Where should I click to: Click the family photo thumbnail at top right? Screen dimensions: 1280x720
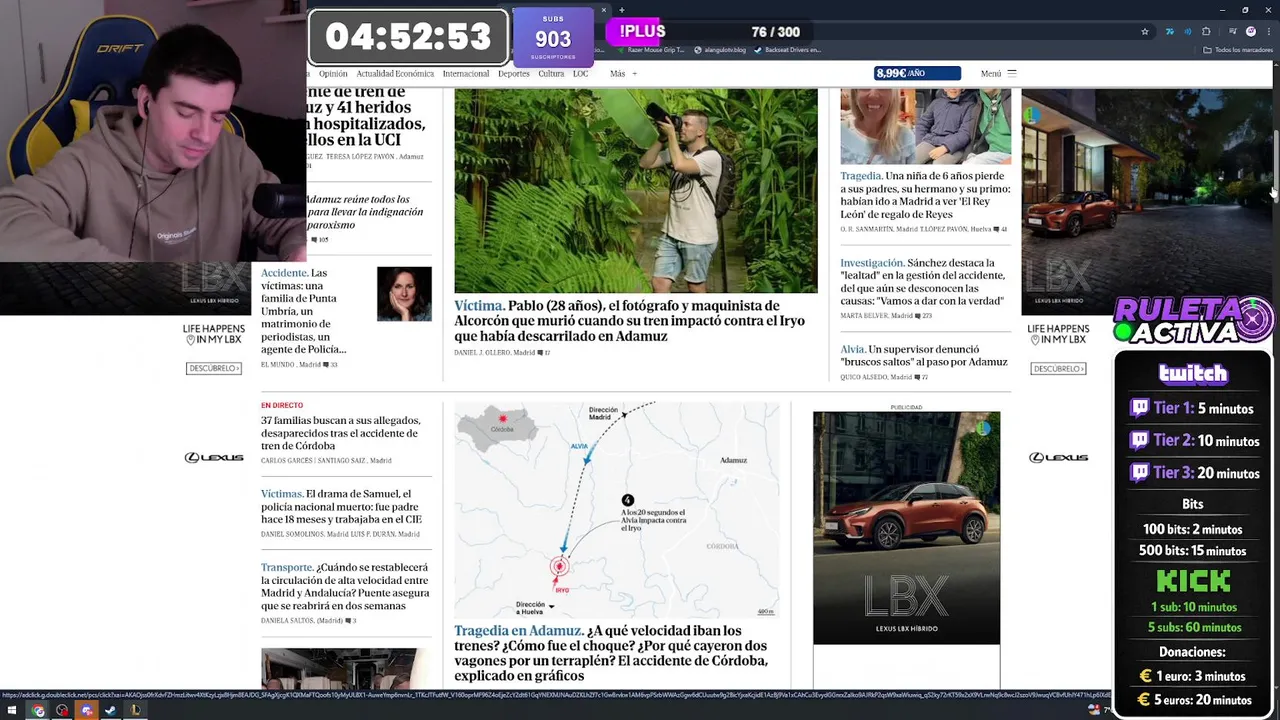click(925, 126)
